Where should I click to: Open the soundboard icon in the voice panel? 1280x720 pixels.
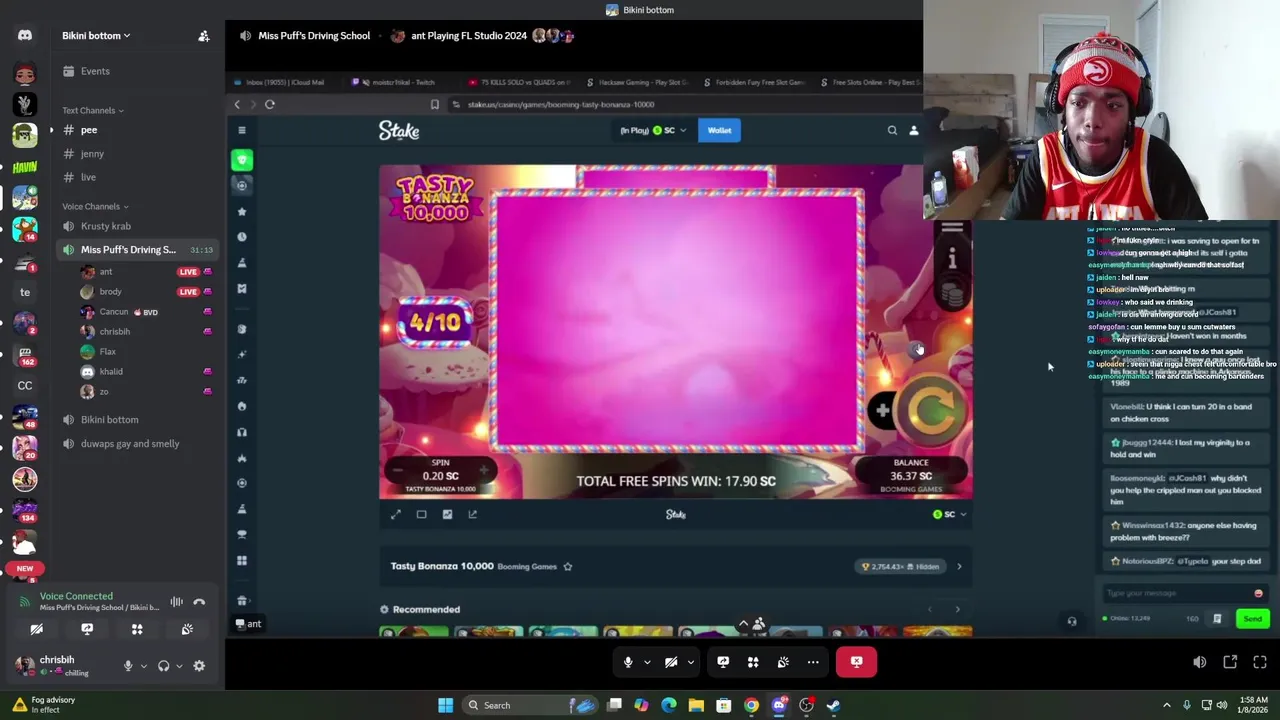point(187,629)
